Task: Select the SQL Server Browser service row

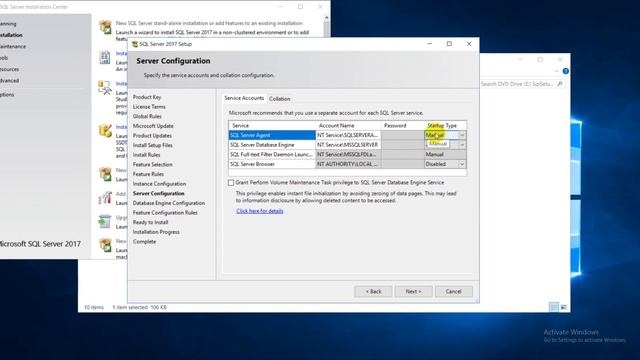Action: pos(272,164)
